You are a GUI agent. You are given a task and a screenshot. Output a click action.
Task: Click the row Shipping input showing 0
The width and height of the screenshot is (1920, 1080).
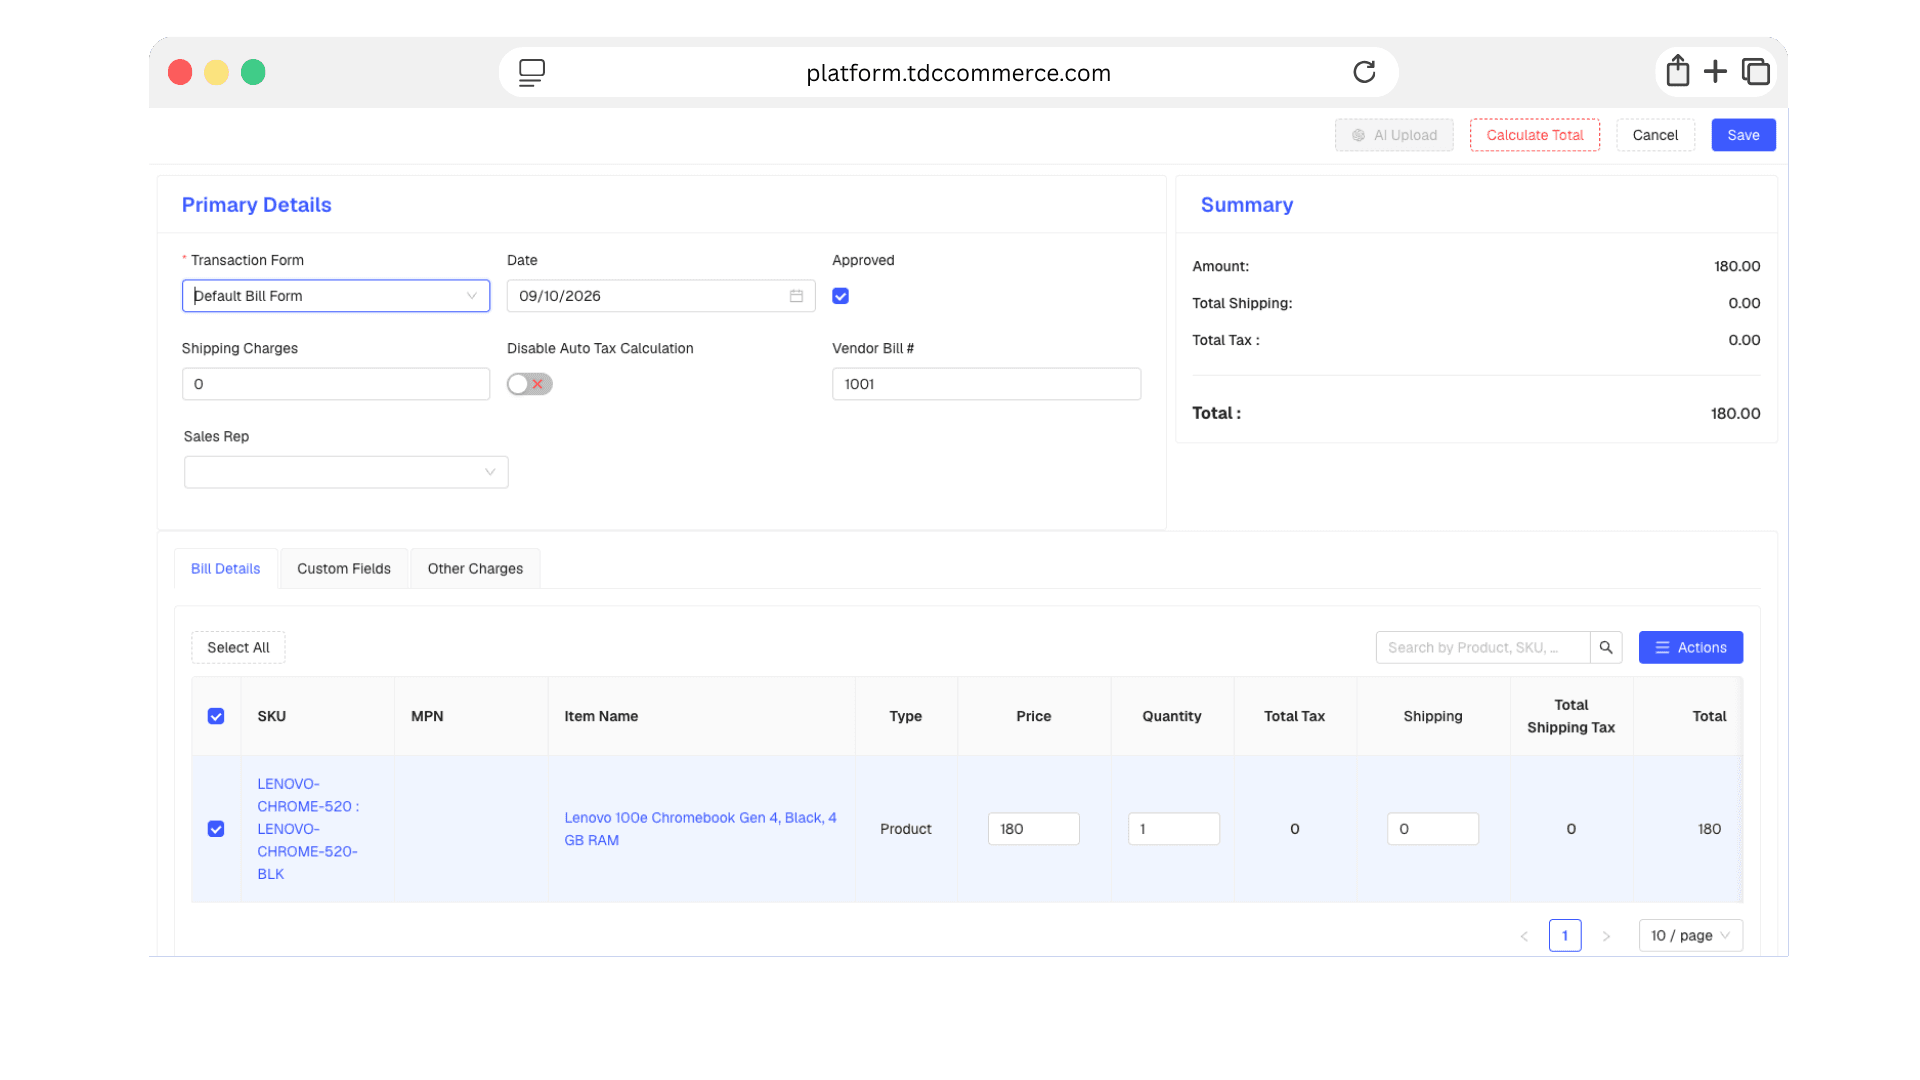tap(1432, 829)
